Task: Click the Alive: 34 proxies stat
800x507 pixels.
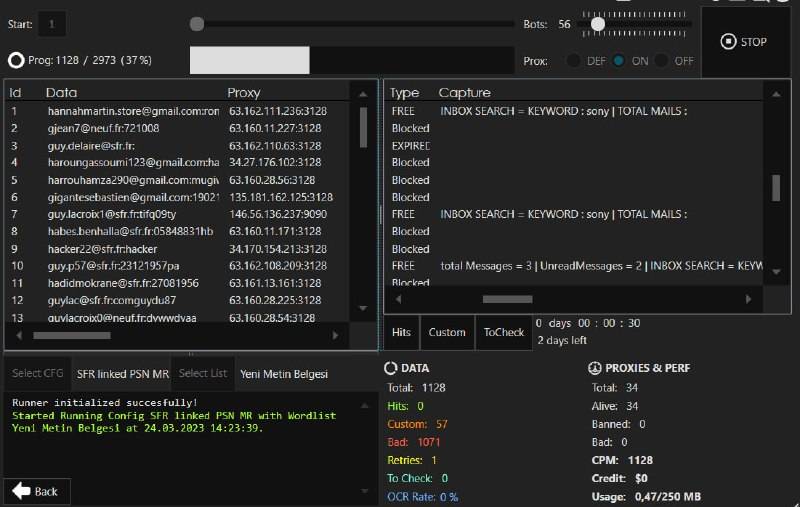Action: click(x=615, y=406)
